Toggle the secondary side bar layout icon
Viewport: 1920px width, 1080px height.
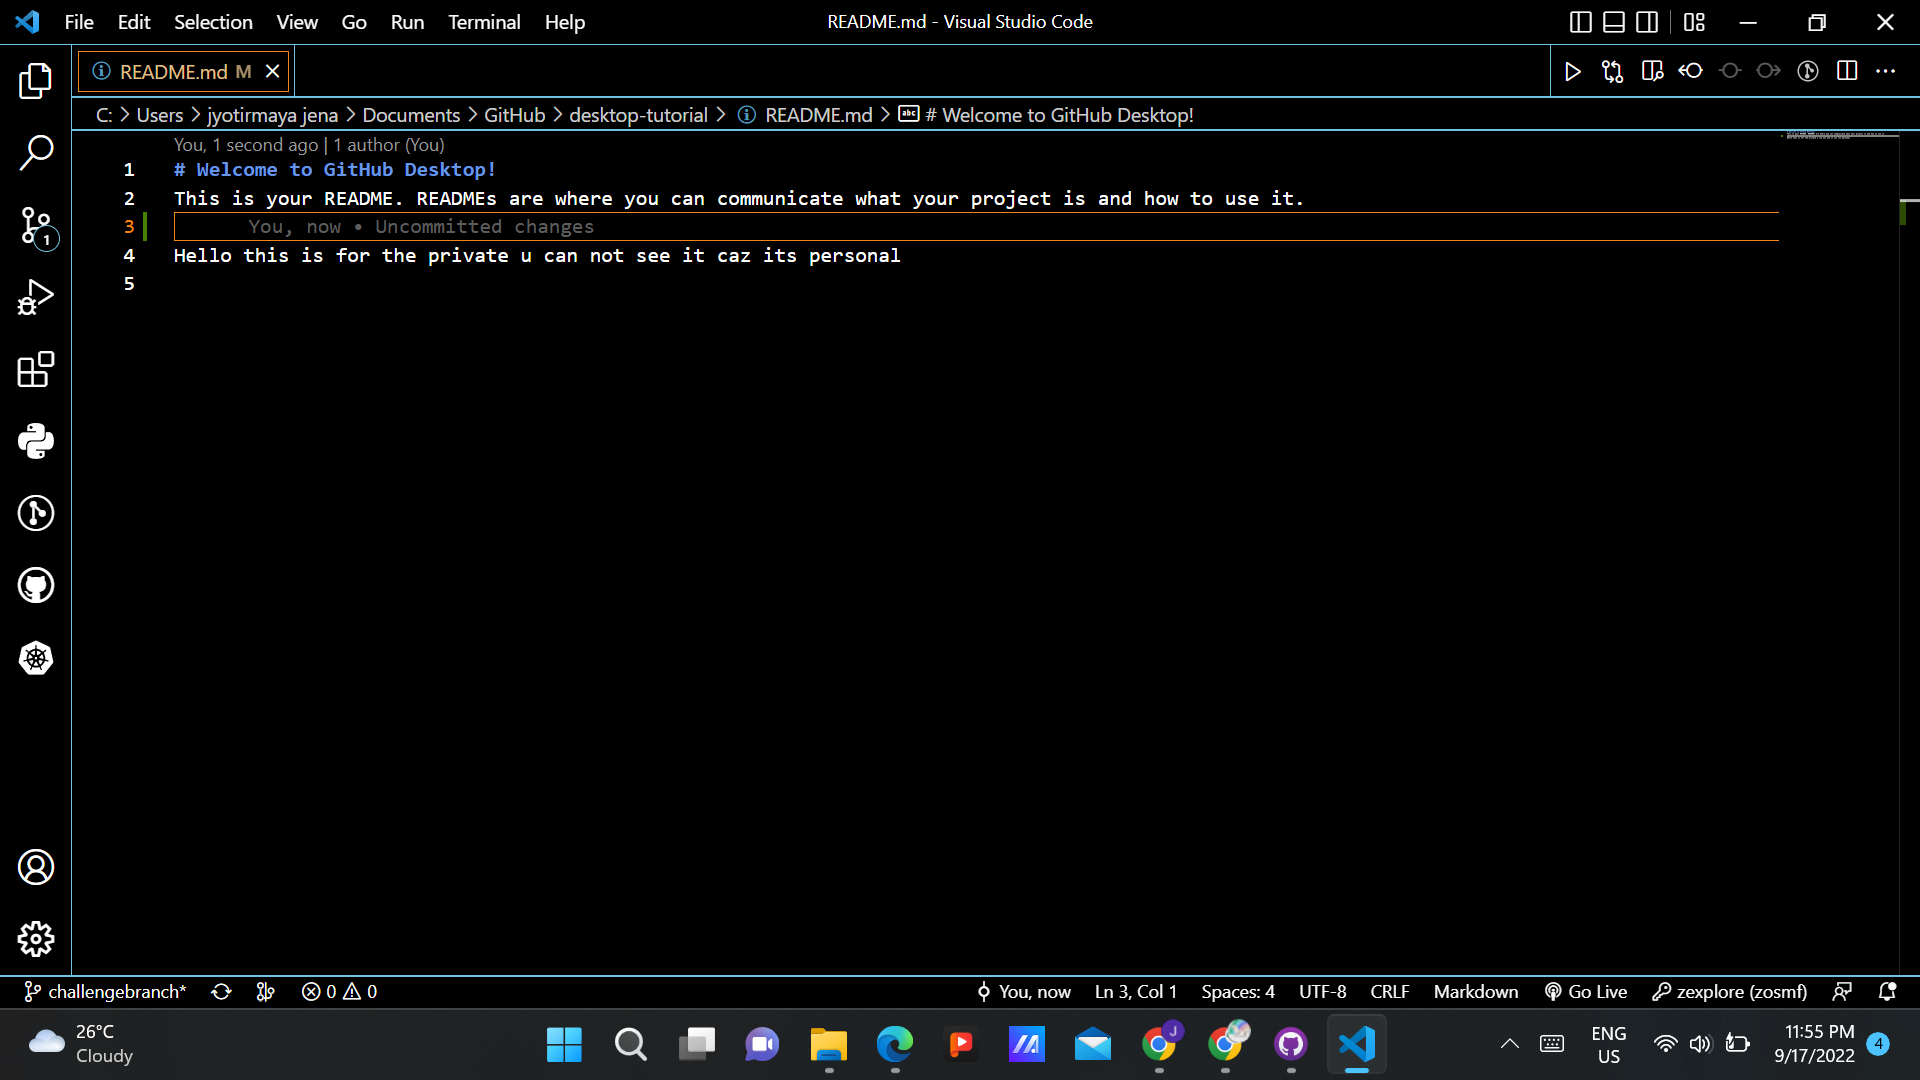pos(1647,22)
